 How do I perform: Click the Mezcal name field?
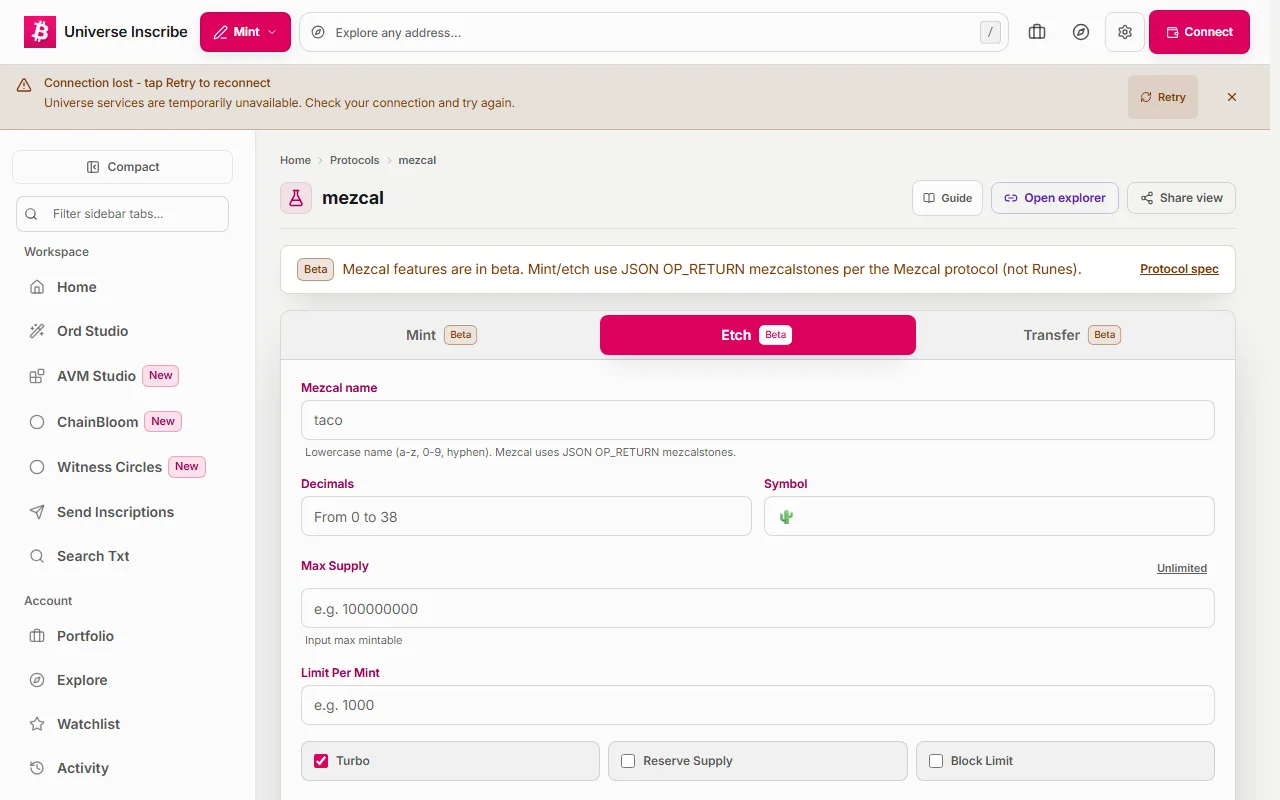758,420
